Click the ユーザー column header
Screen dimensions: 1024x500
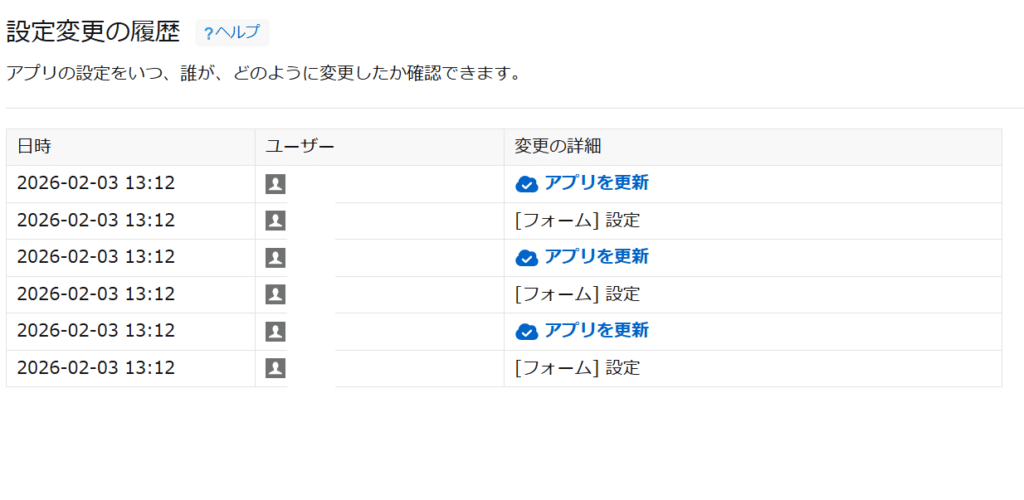click(299, 147)
